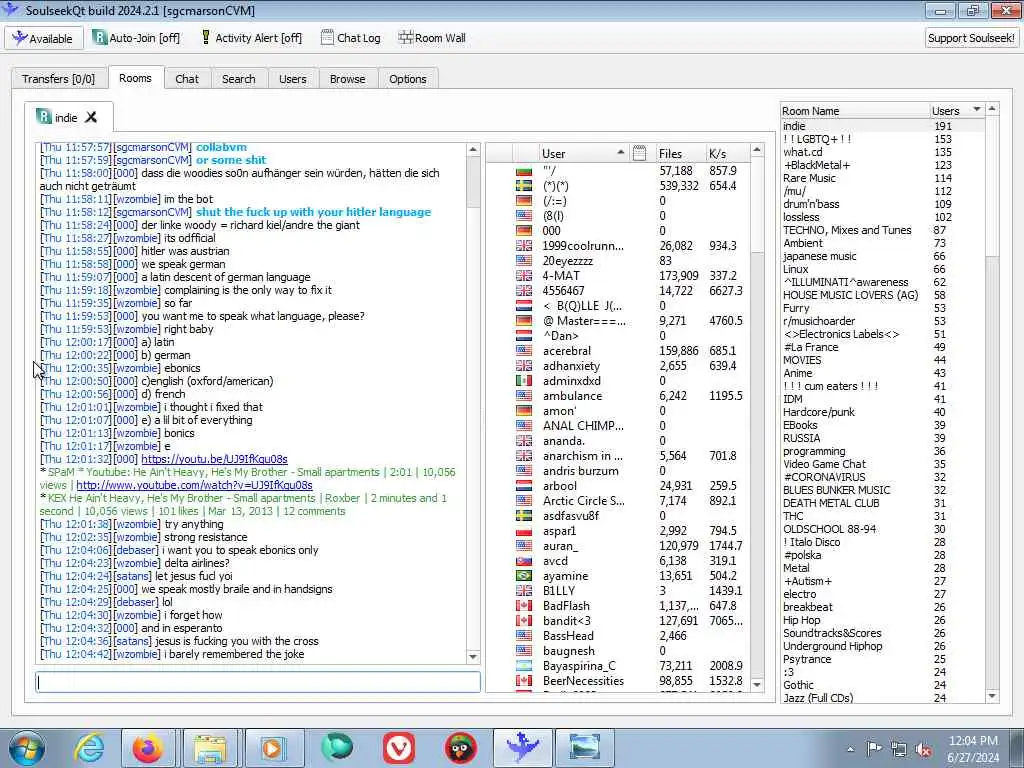This screenshot has width=1024, height=768.
Task: Switch to the Browse tab
Action: [x=347, y=78]
